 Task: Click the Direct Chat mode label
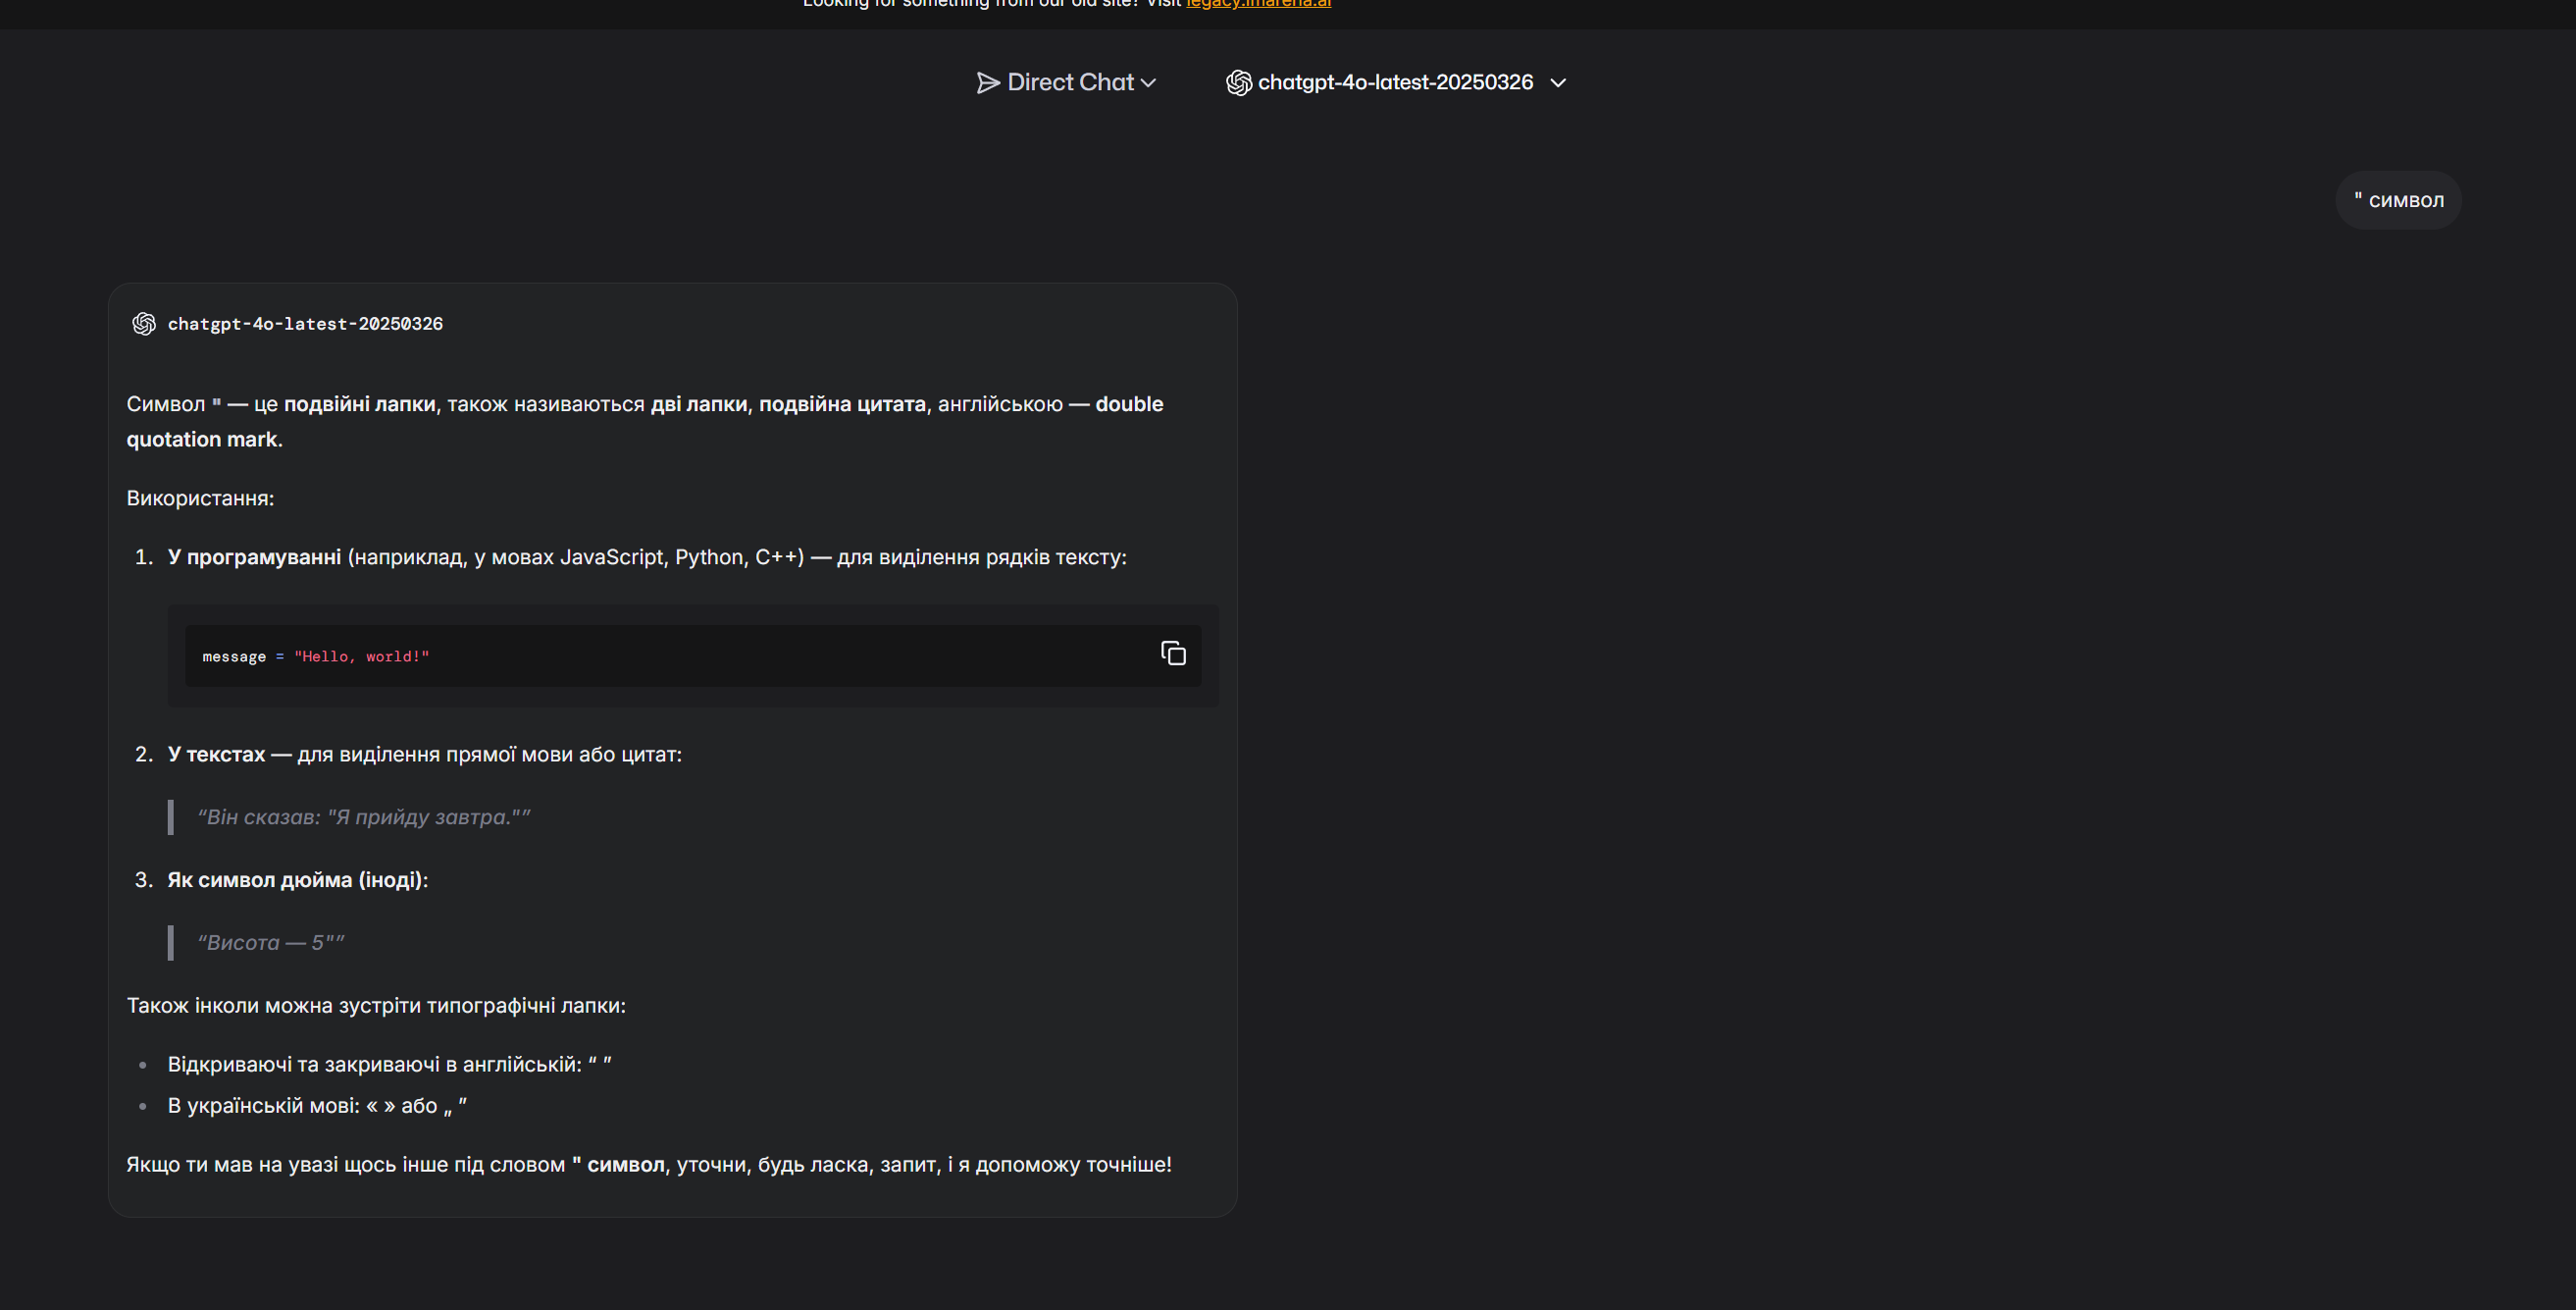tap(1069, 83)
